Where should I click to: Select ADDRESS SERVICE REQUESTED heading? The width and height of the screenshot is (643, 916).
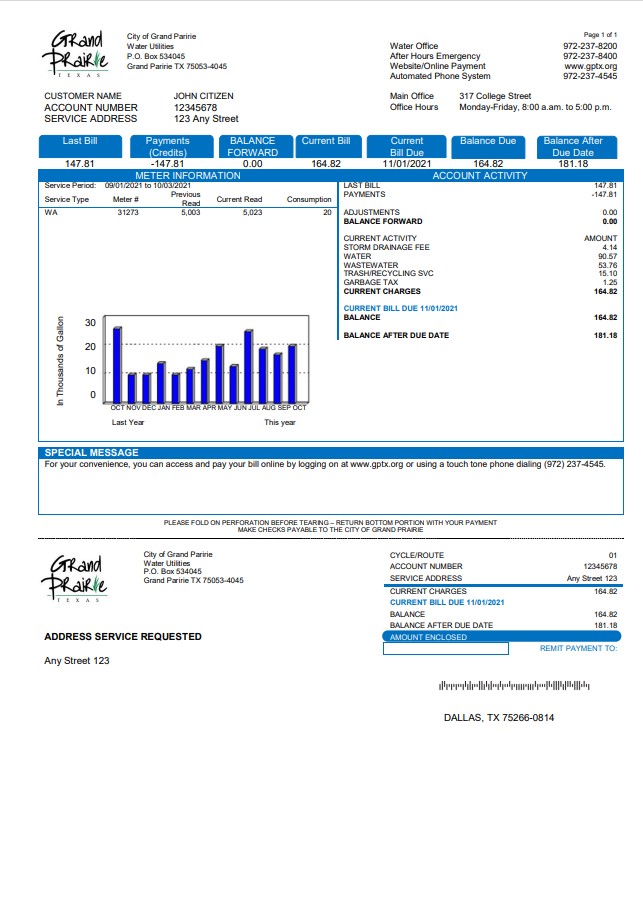[123, 637]
